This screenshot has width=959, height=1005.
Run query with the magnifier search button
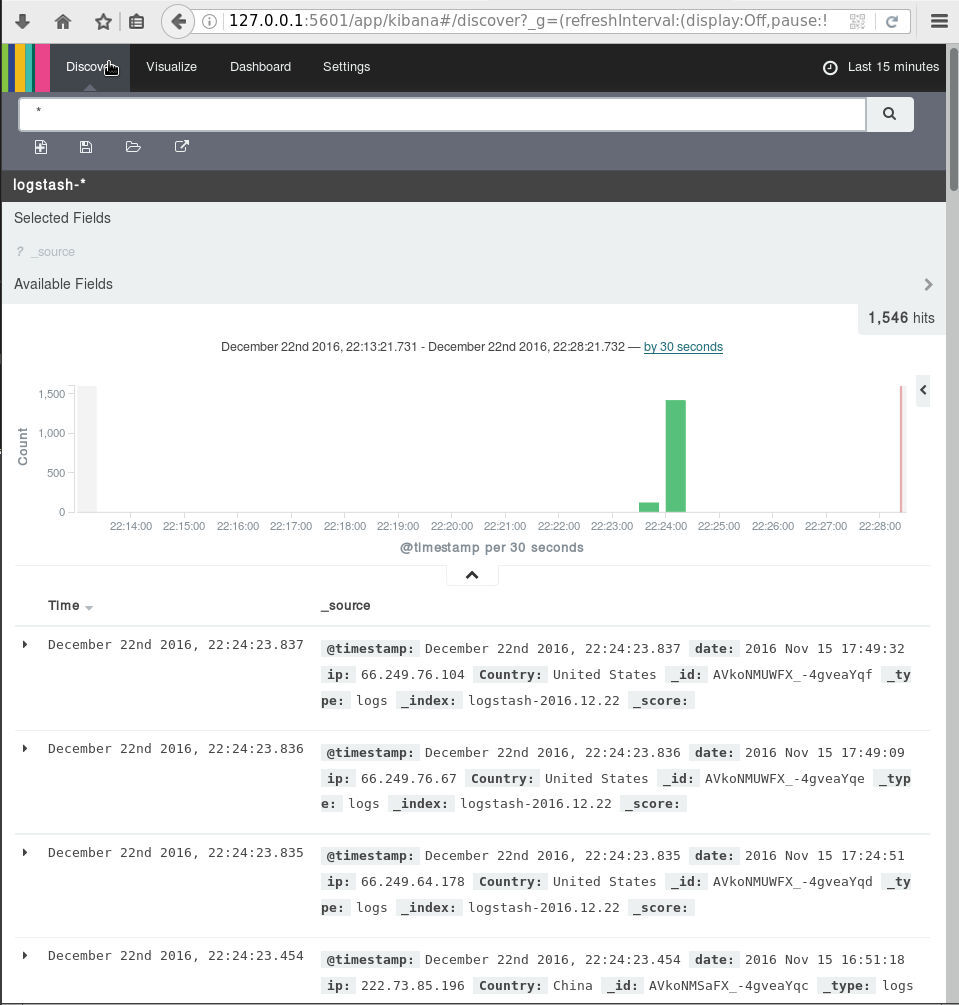coord(889,114)
